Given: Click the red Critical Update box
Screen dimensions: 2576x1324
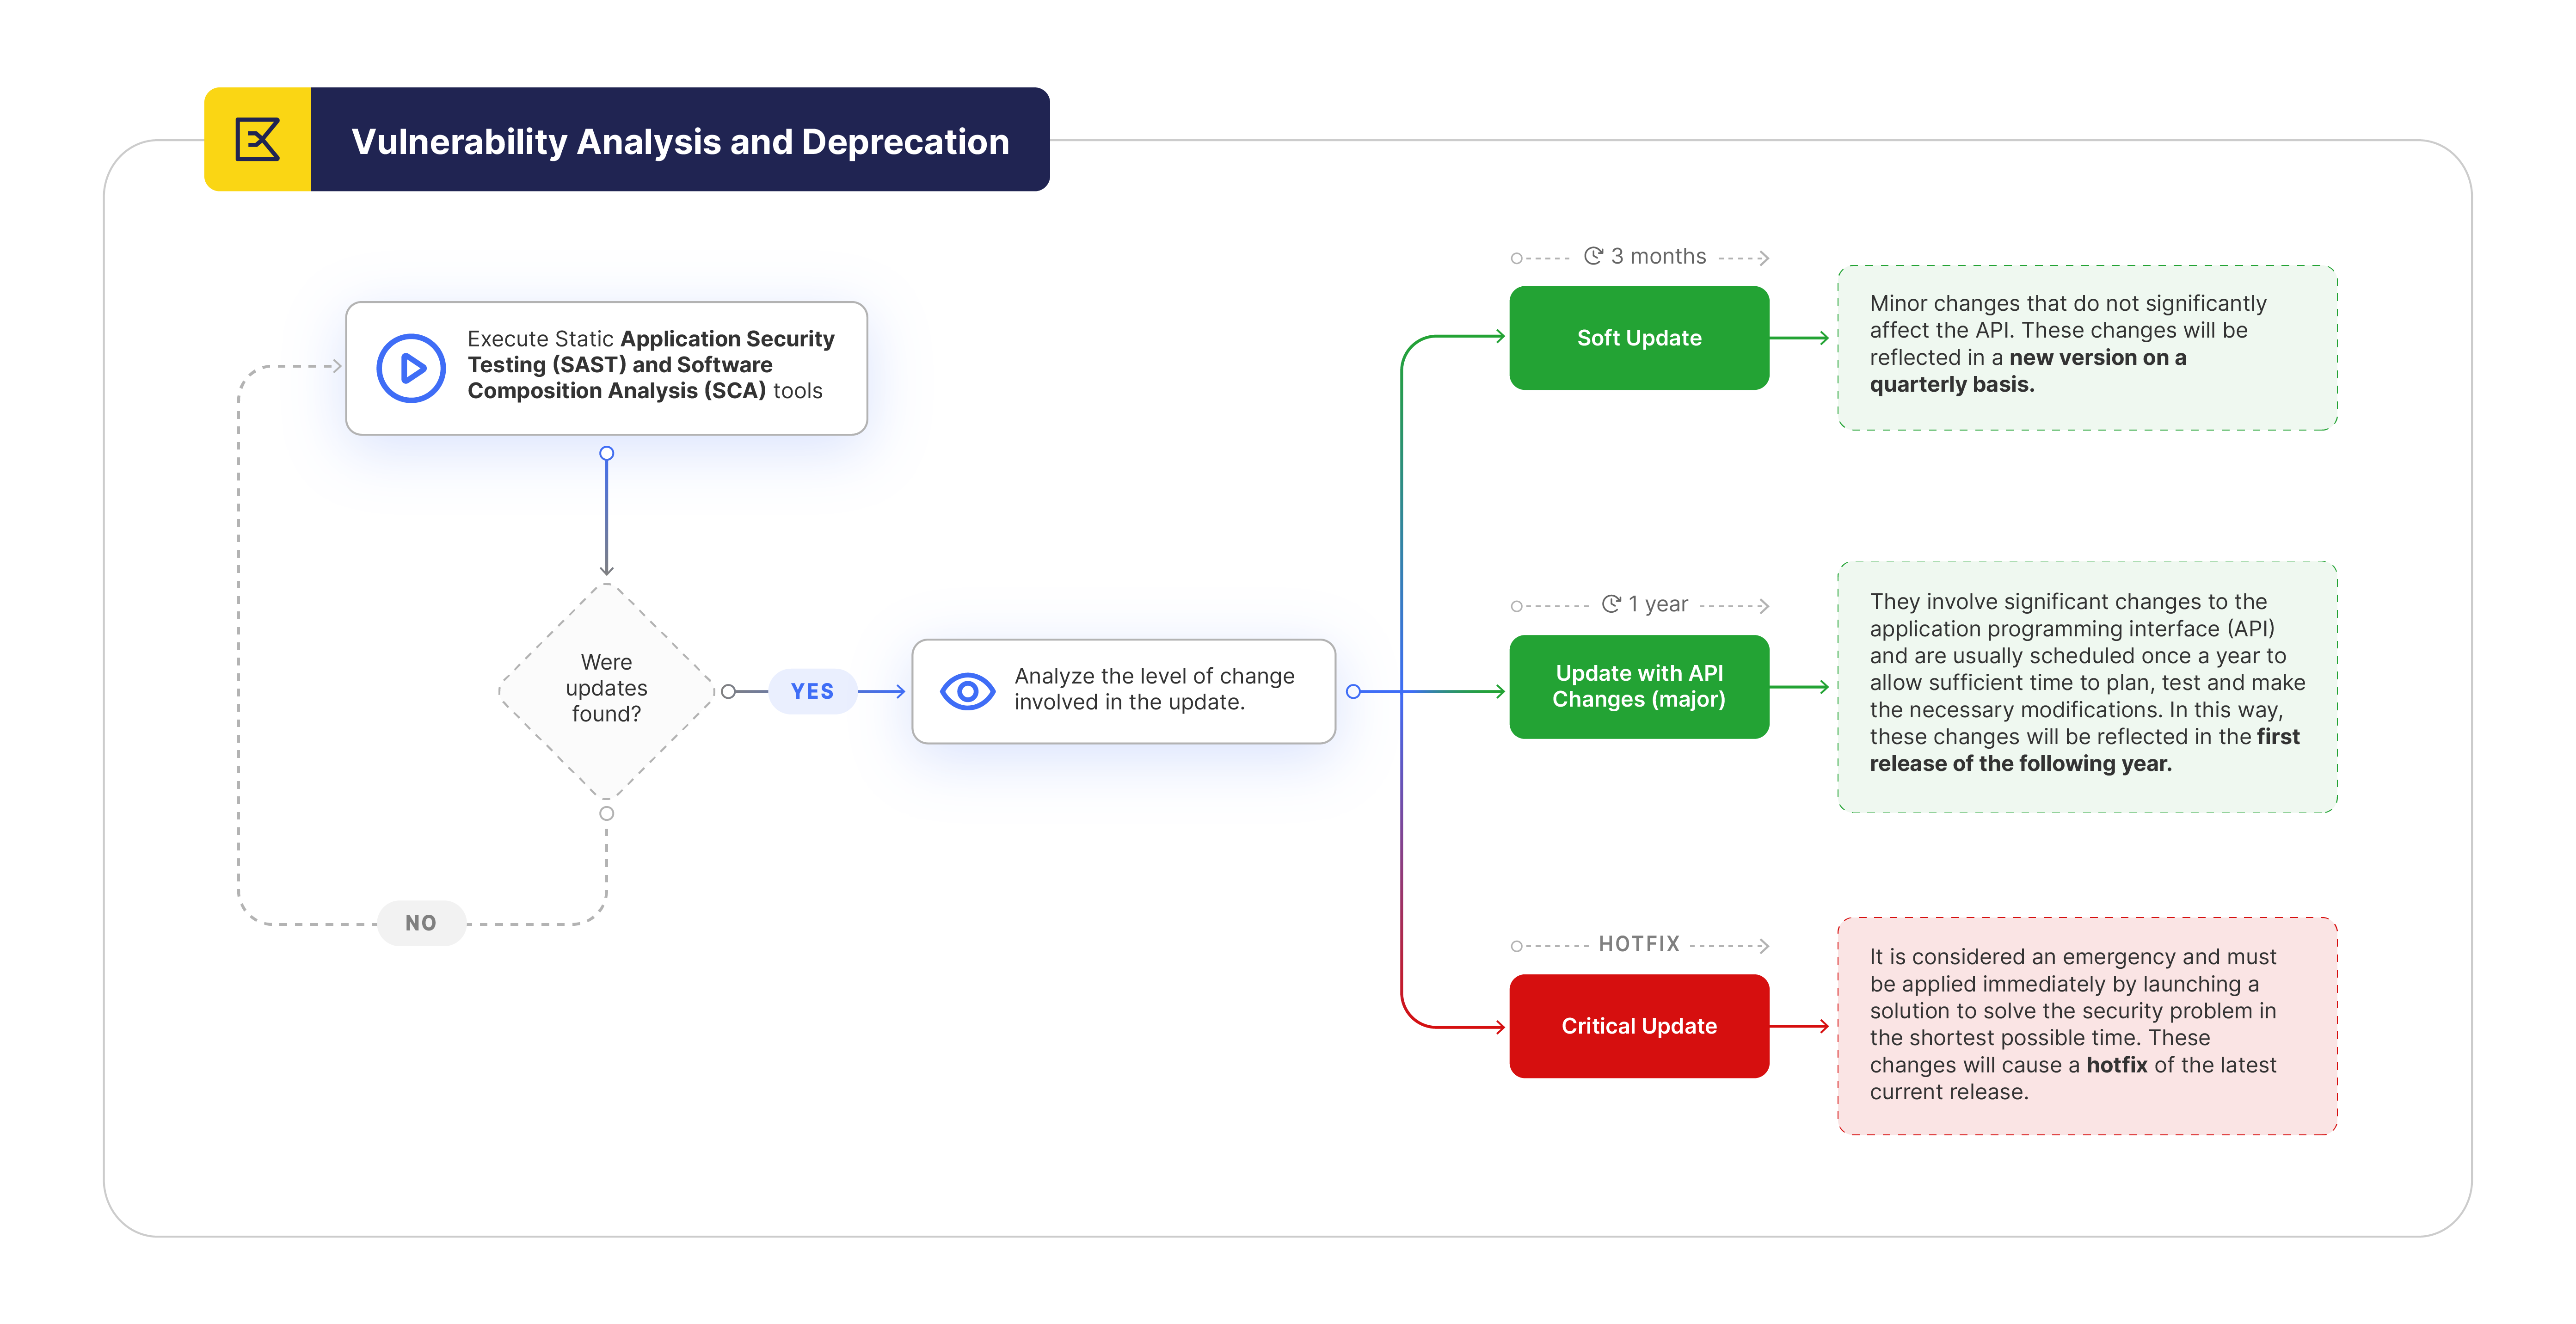Looking at the screenshot, I should coord(1639,1026).
